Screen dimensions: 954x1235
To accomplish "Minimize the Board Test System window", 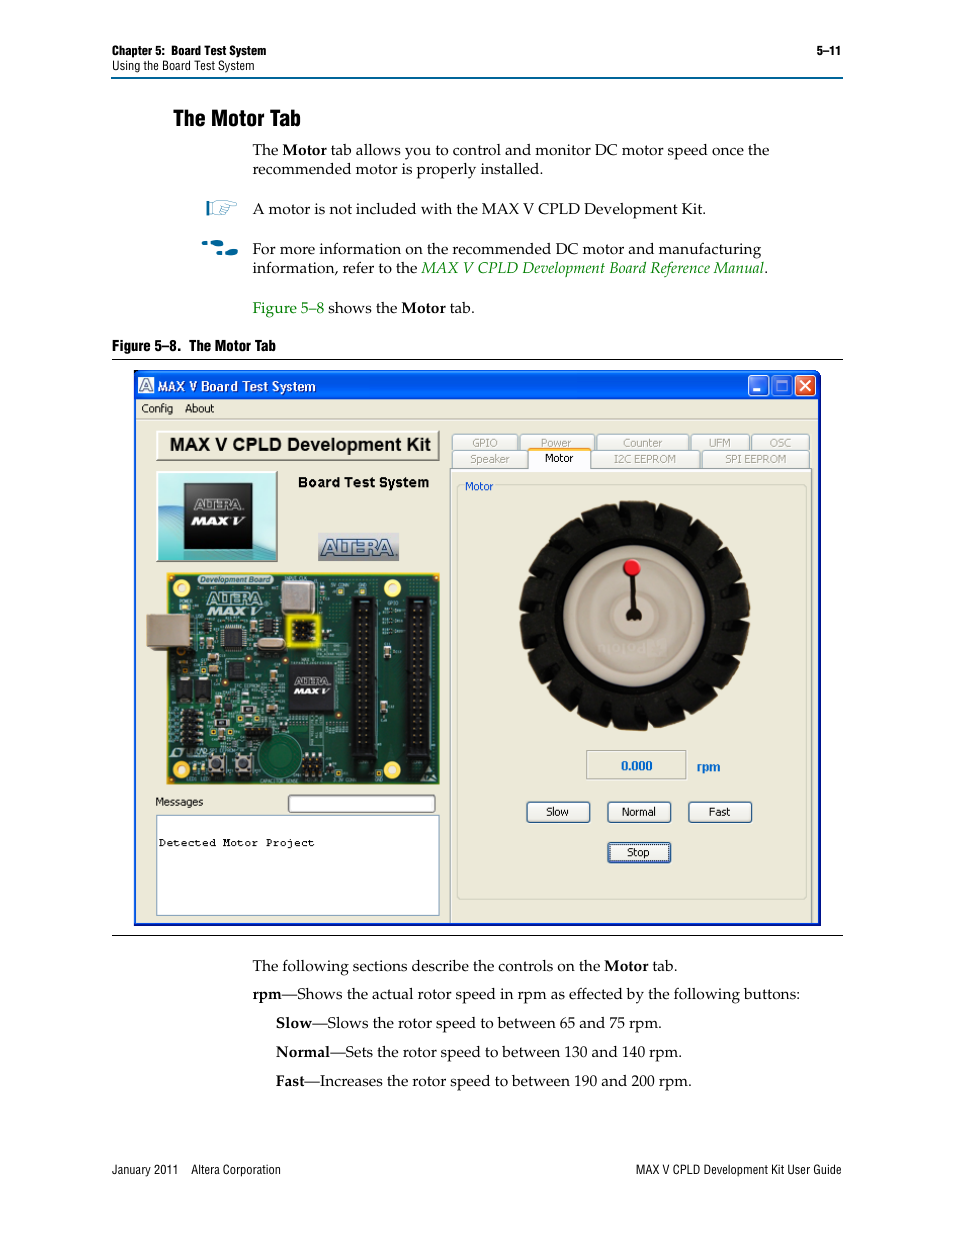I will click(x=759, y=386).
